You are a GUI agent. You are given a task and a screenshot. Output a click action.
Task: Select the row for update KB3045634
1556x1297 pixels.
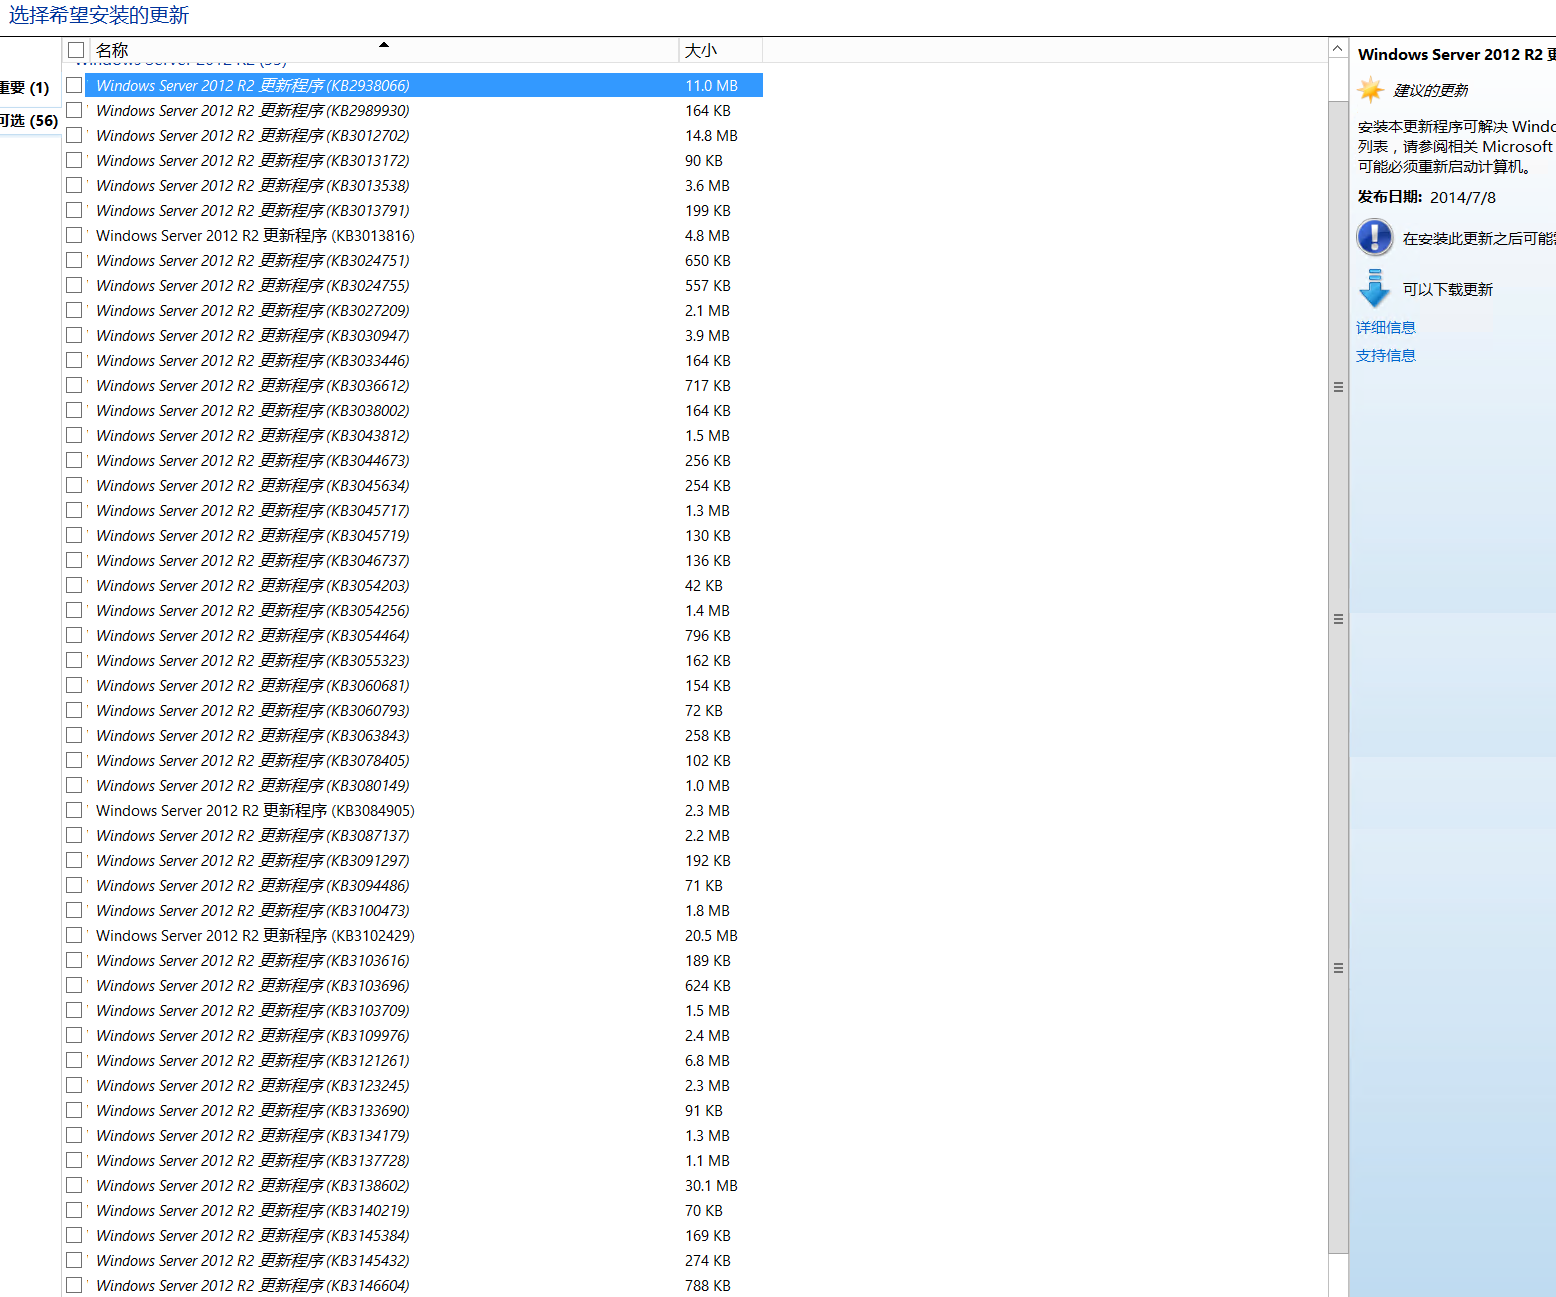point(414,485)
